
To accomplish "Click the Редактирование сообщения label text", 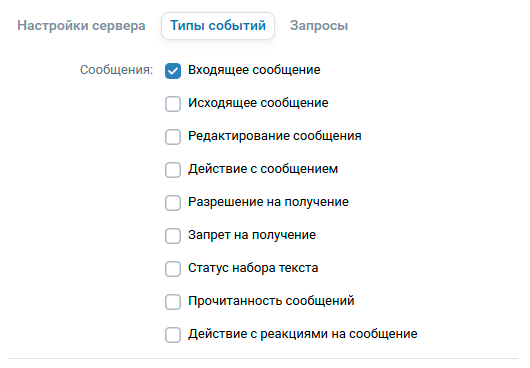I will click(275, 136).
